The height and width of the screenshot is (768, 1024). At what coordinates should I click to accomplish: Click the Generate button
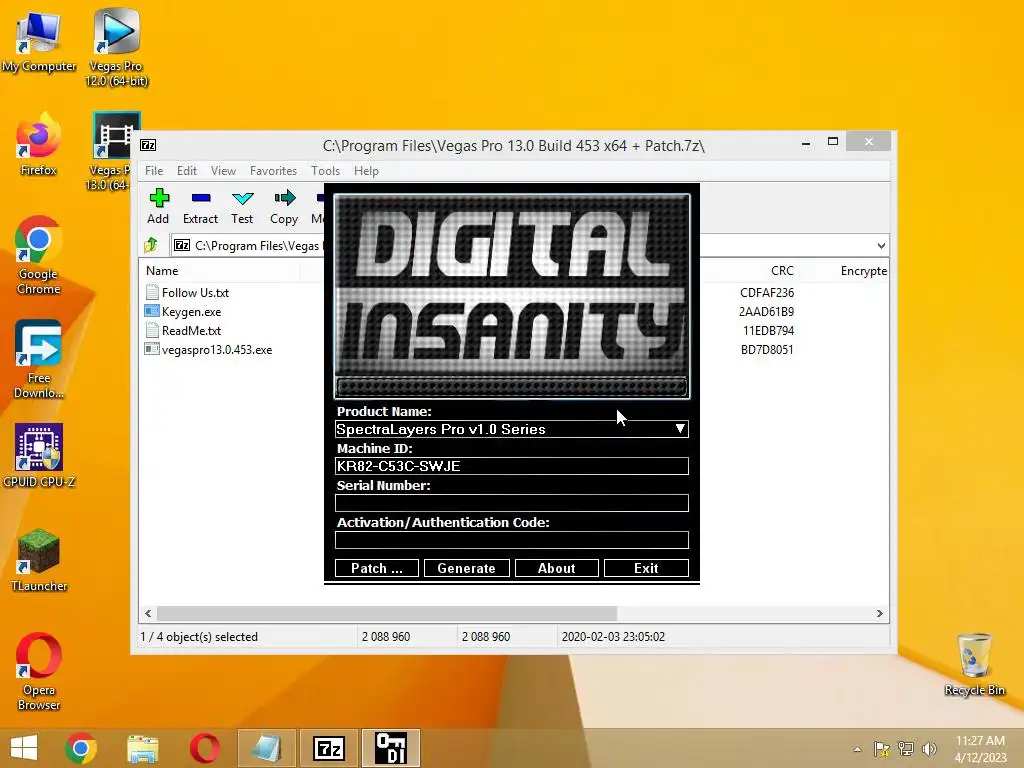click(x=466, y=568)
